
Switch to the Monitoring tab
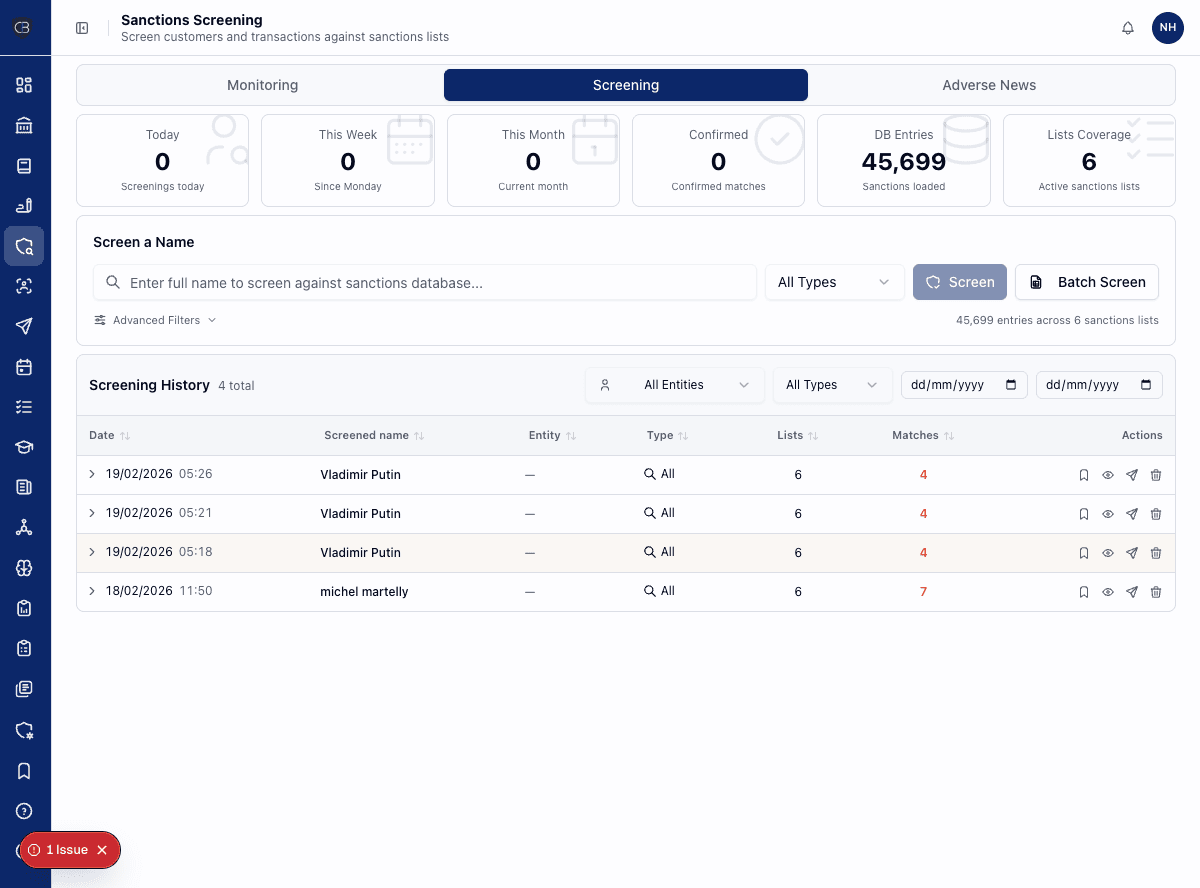pyautogui.click(x=262, y=85)
